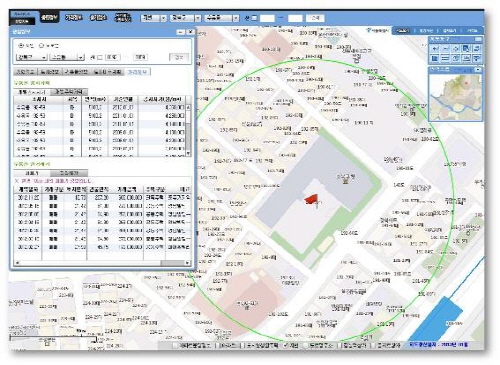500x365 pixels.
Task: Open the 가격정보 top menu button
Action: (x=74, y=17)
